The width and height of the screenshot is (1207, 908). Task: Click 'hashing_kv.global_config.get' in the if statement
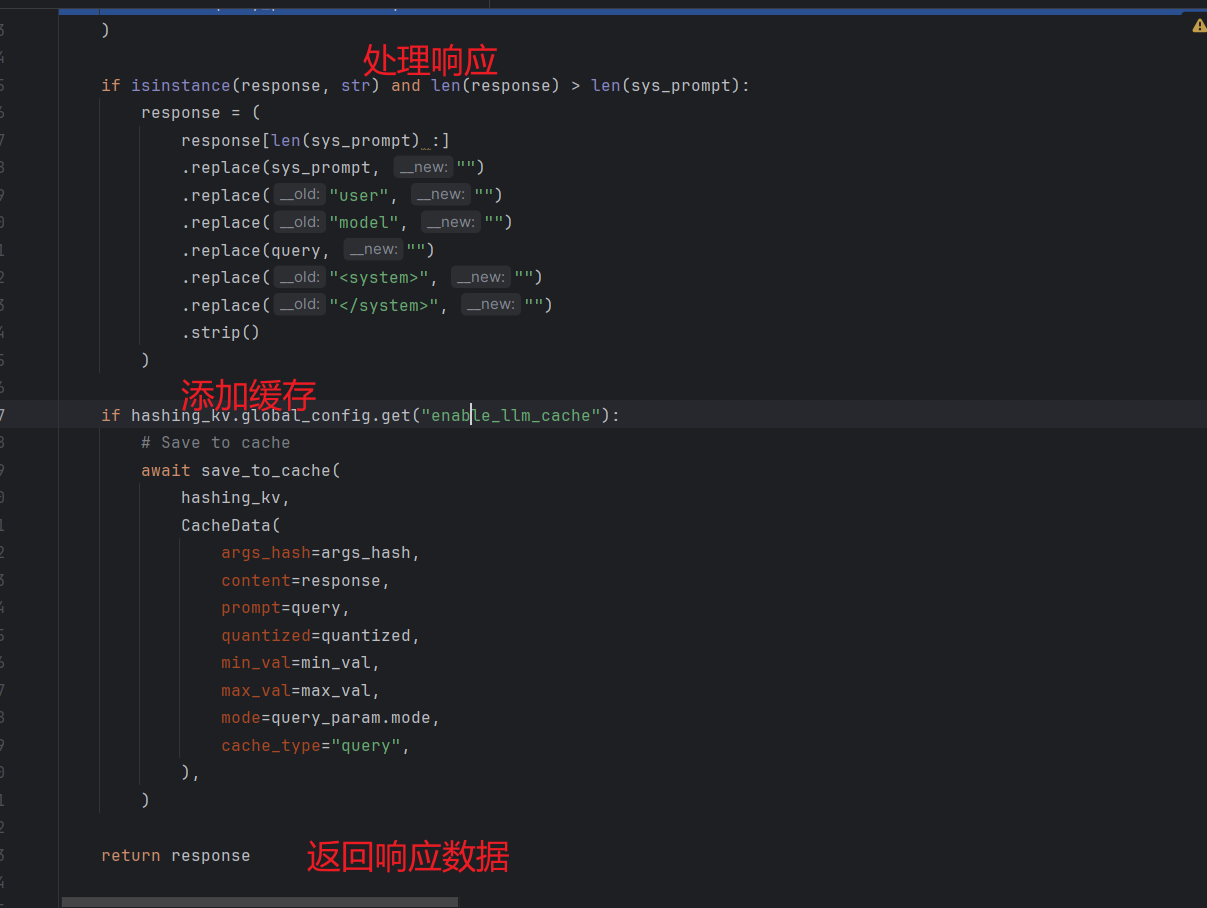click(x=271, y=415)
